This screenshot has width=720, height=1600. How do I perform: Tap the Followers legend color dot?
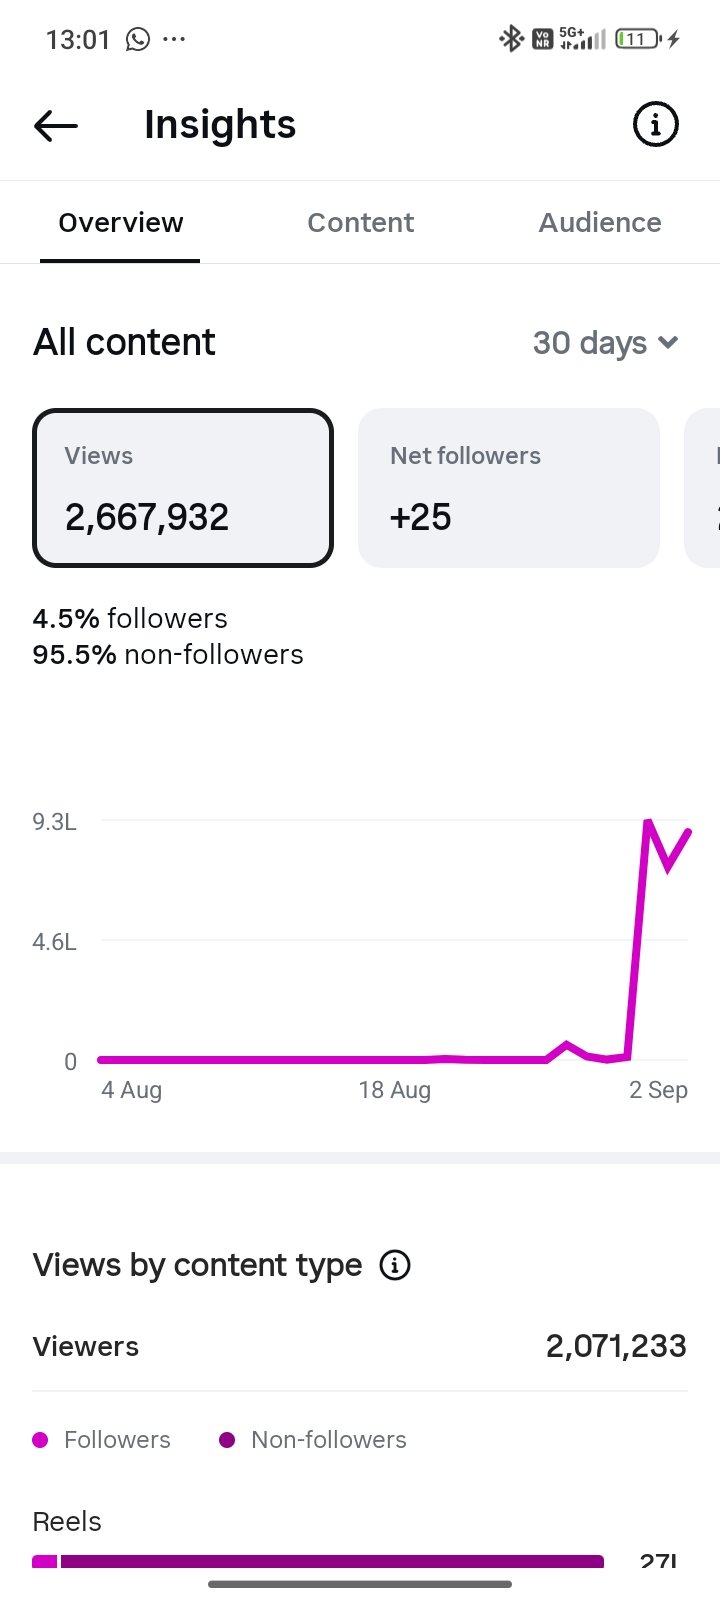[40, 1440]
